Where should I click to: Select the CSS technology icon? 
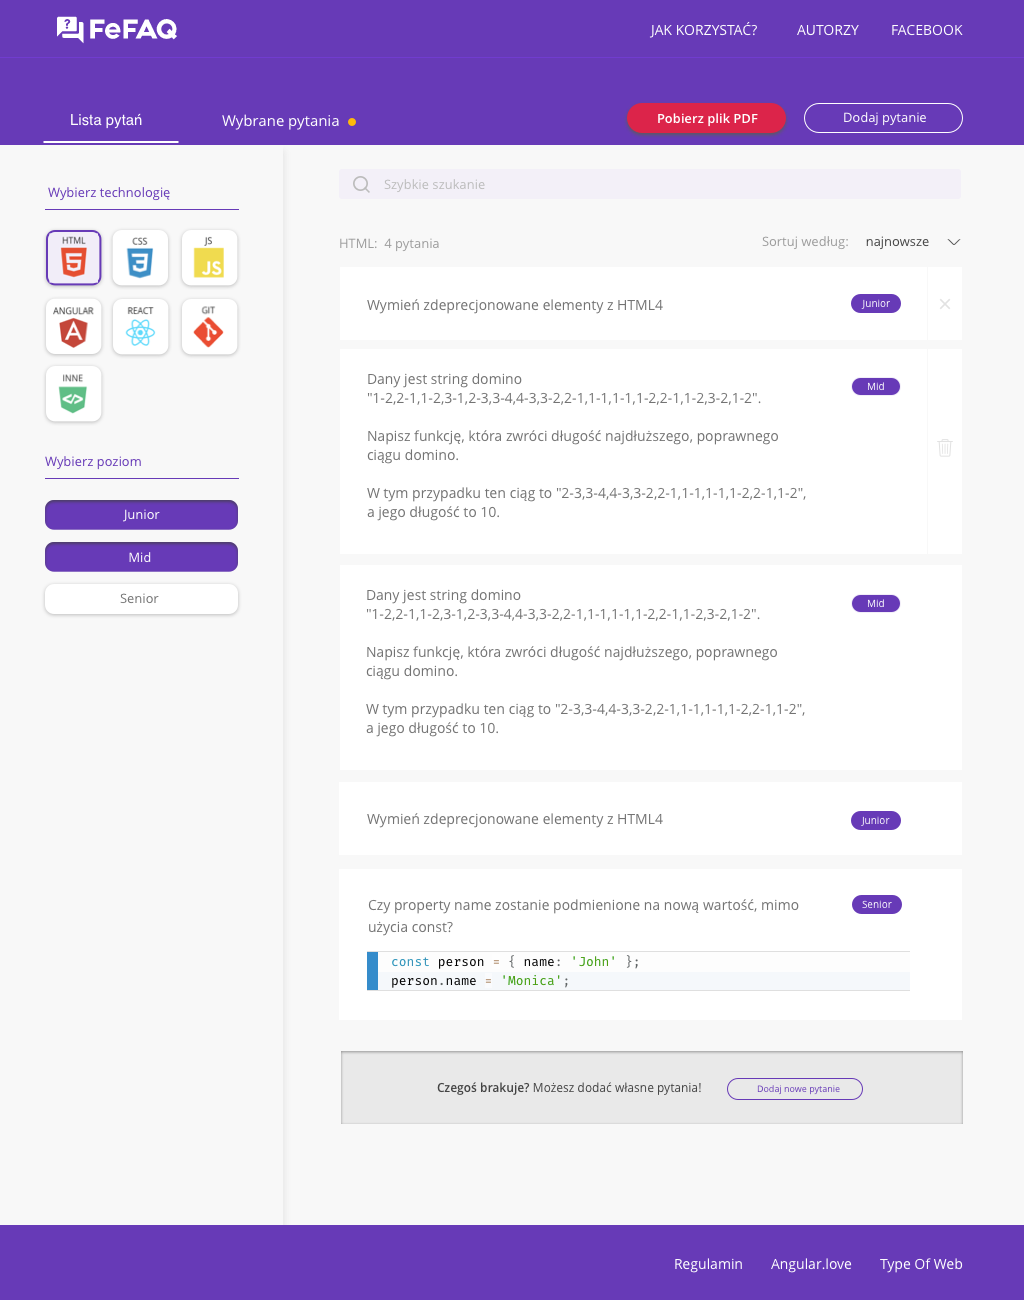tap(140, 258)
